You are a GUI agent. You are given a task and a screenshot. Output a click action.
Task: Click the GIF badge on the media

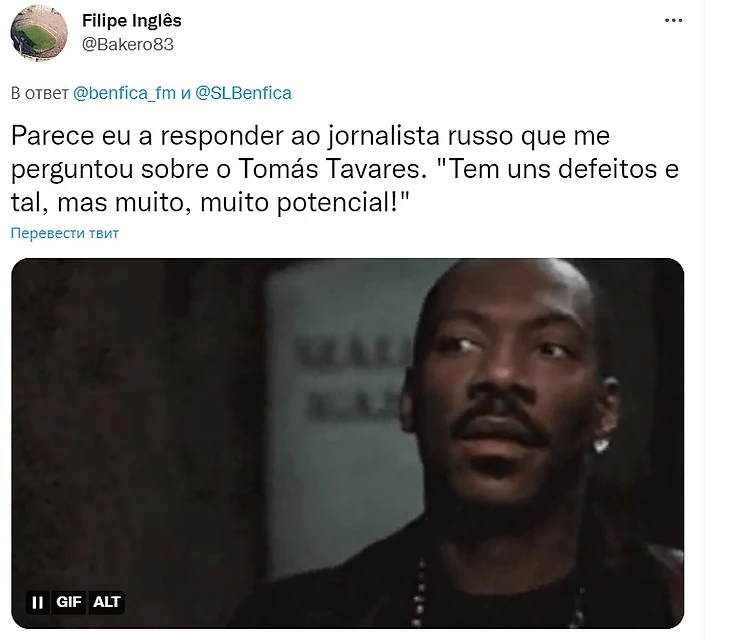[69, 602]
